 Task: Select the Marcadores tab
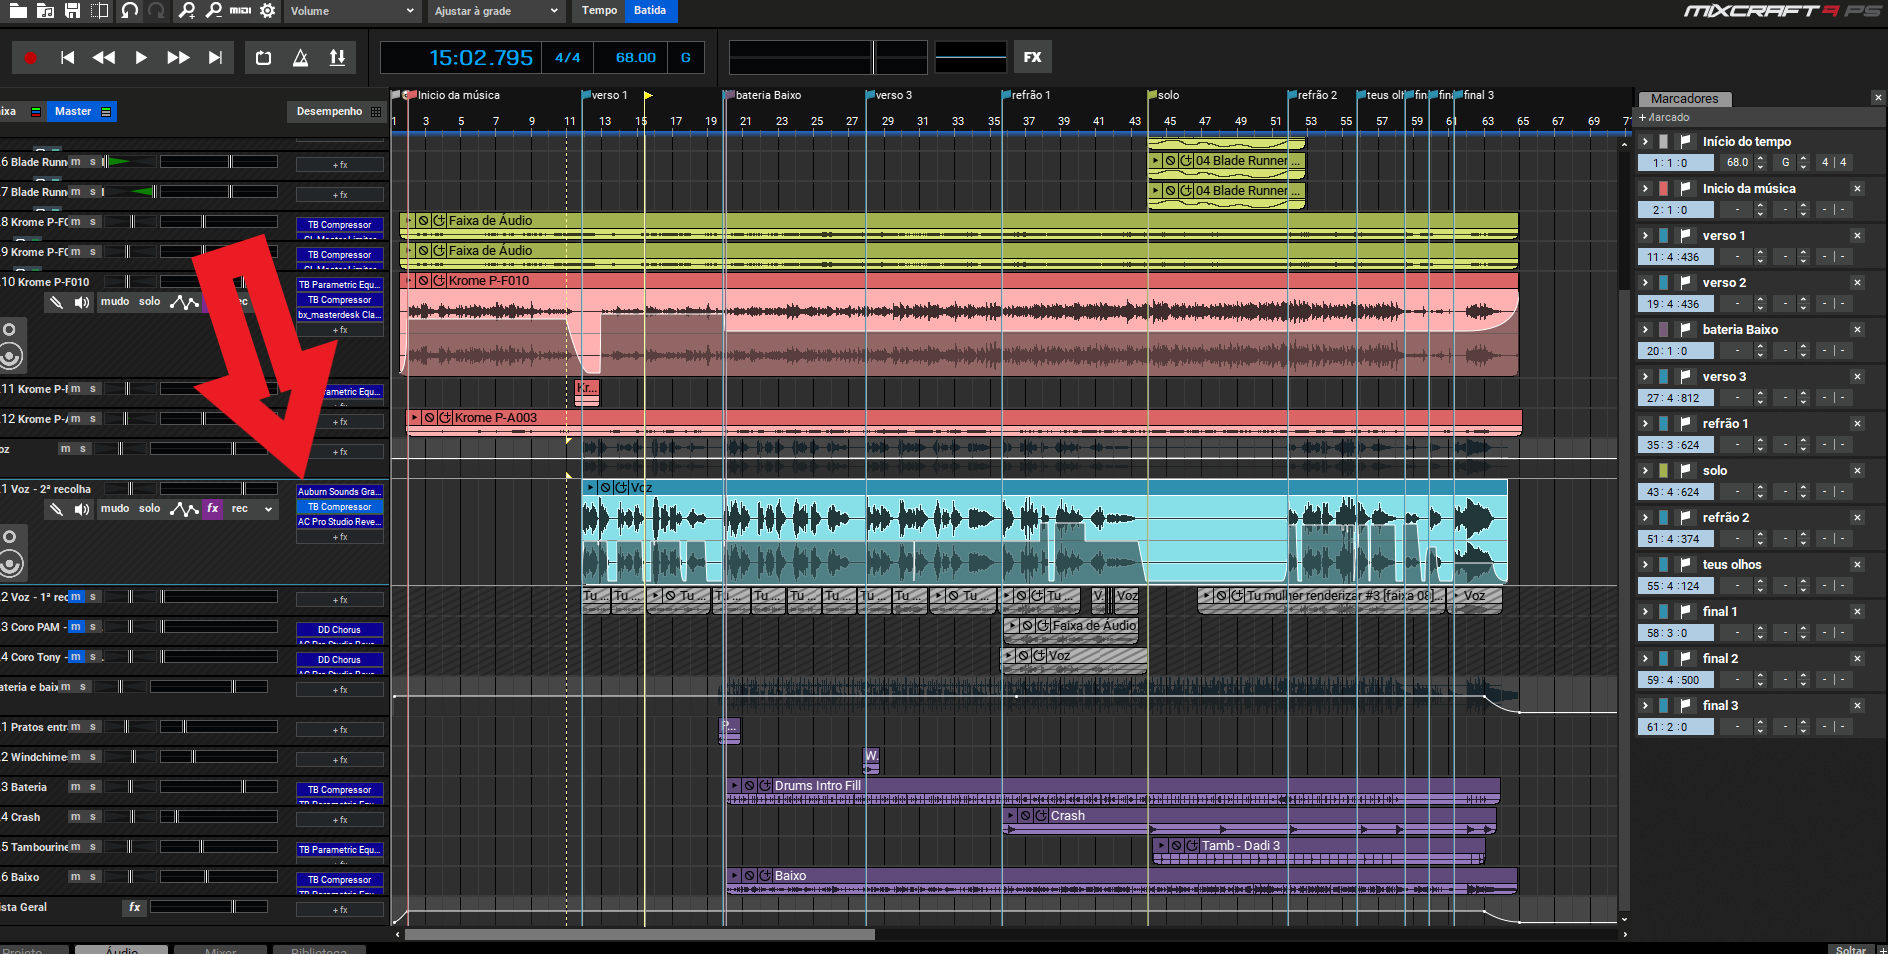click(1684, 99)
